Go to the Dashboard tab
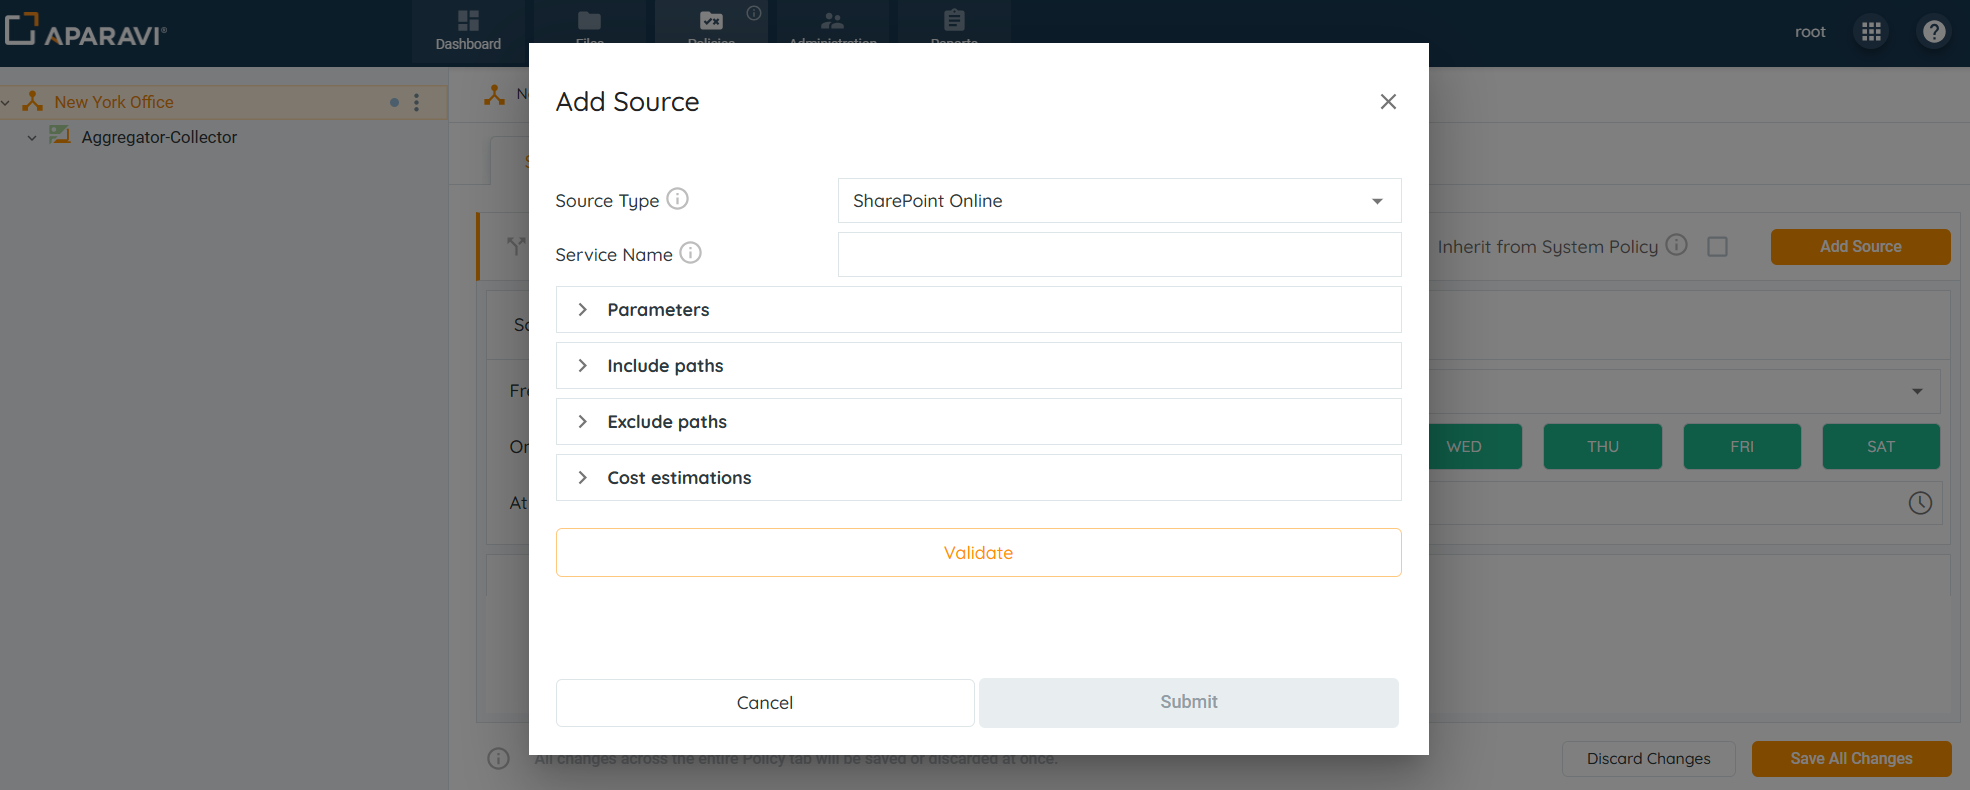 pos(468,31)
